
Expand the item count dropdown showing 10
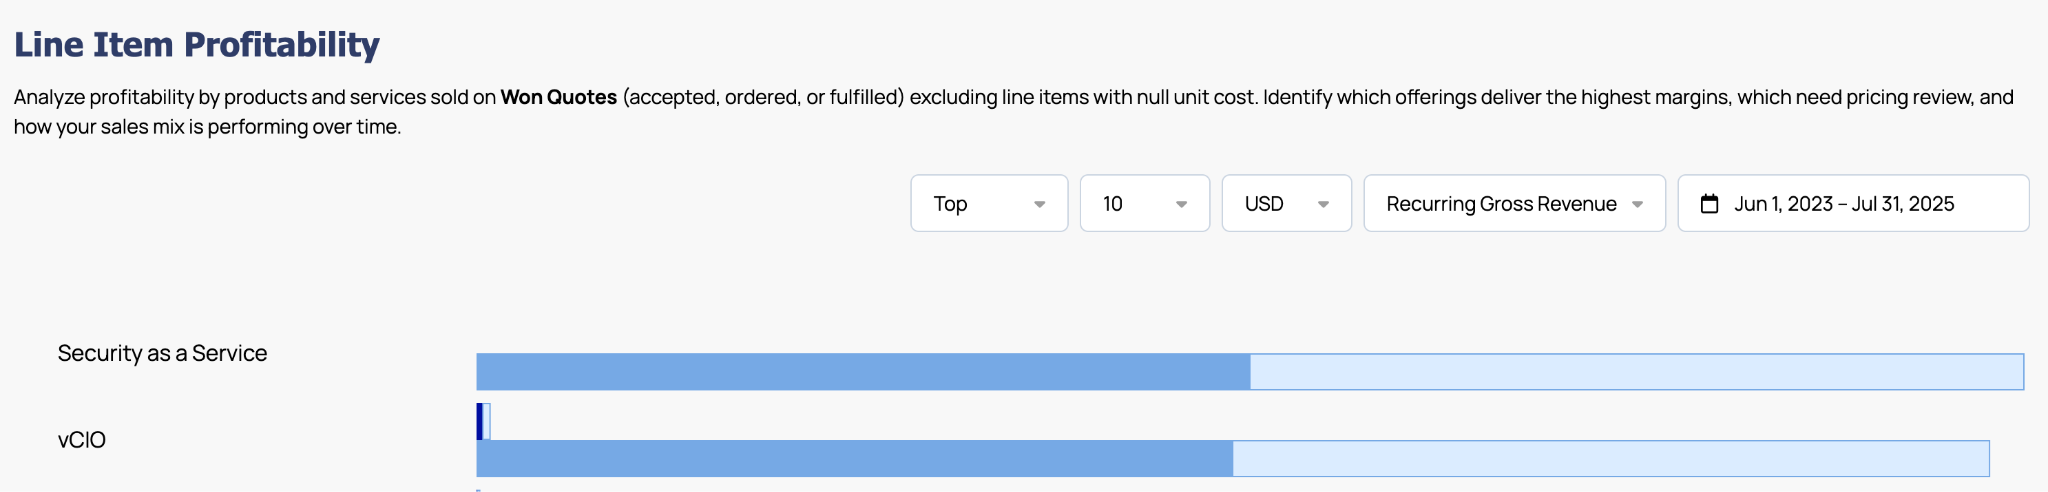click(1144, 203)
